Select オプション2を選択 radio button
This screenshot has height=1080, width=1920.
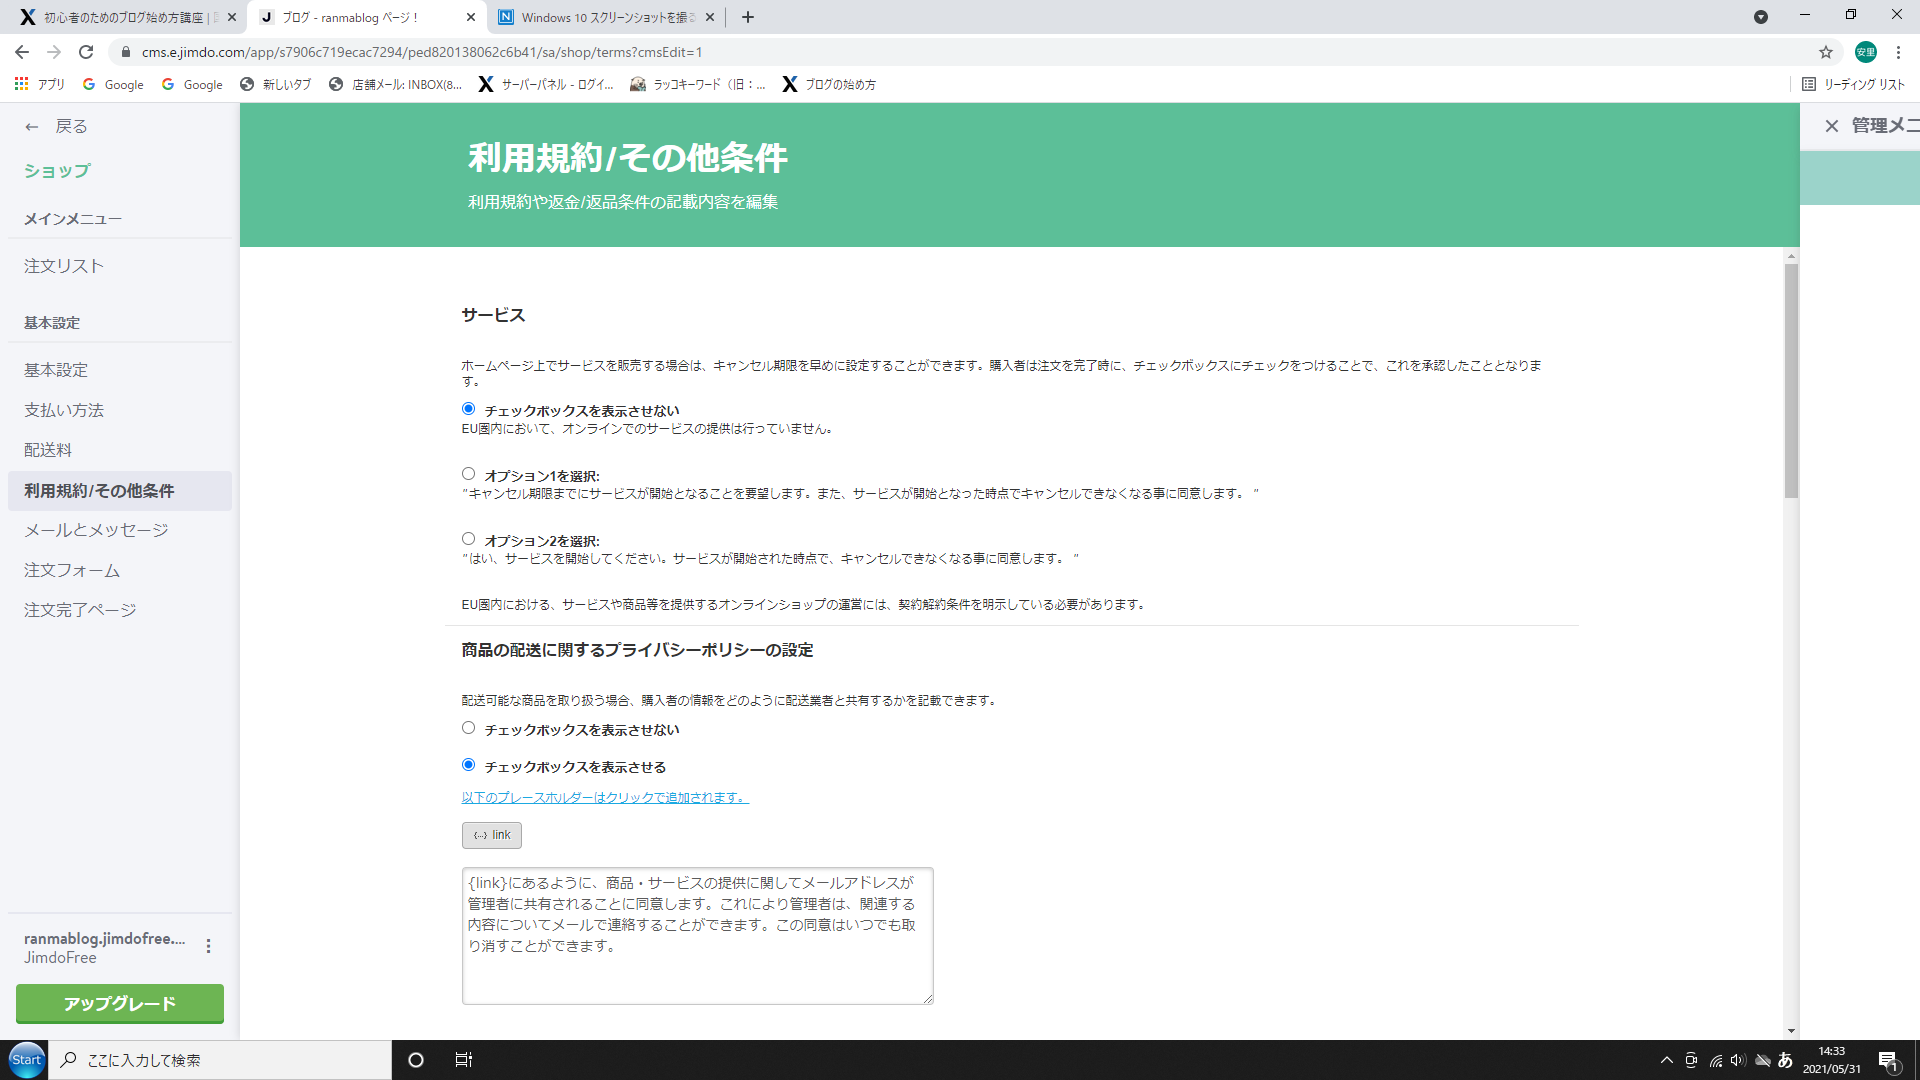click(x=468, y=539)
